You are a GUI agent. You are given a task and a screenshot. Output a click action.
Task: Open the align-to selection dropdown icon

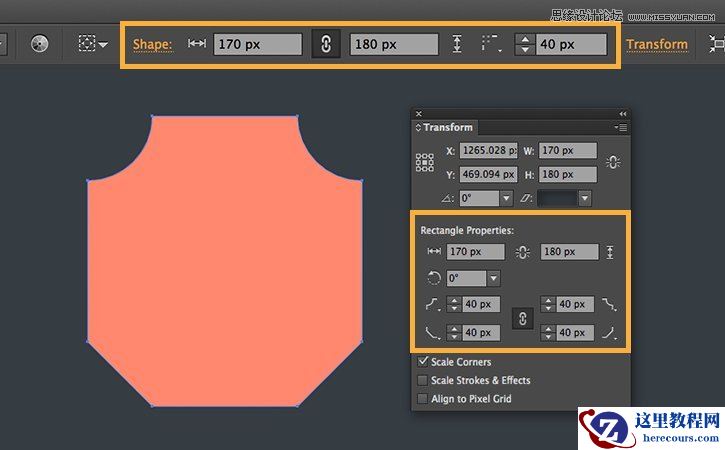pos(93,44)
